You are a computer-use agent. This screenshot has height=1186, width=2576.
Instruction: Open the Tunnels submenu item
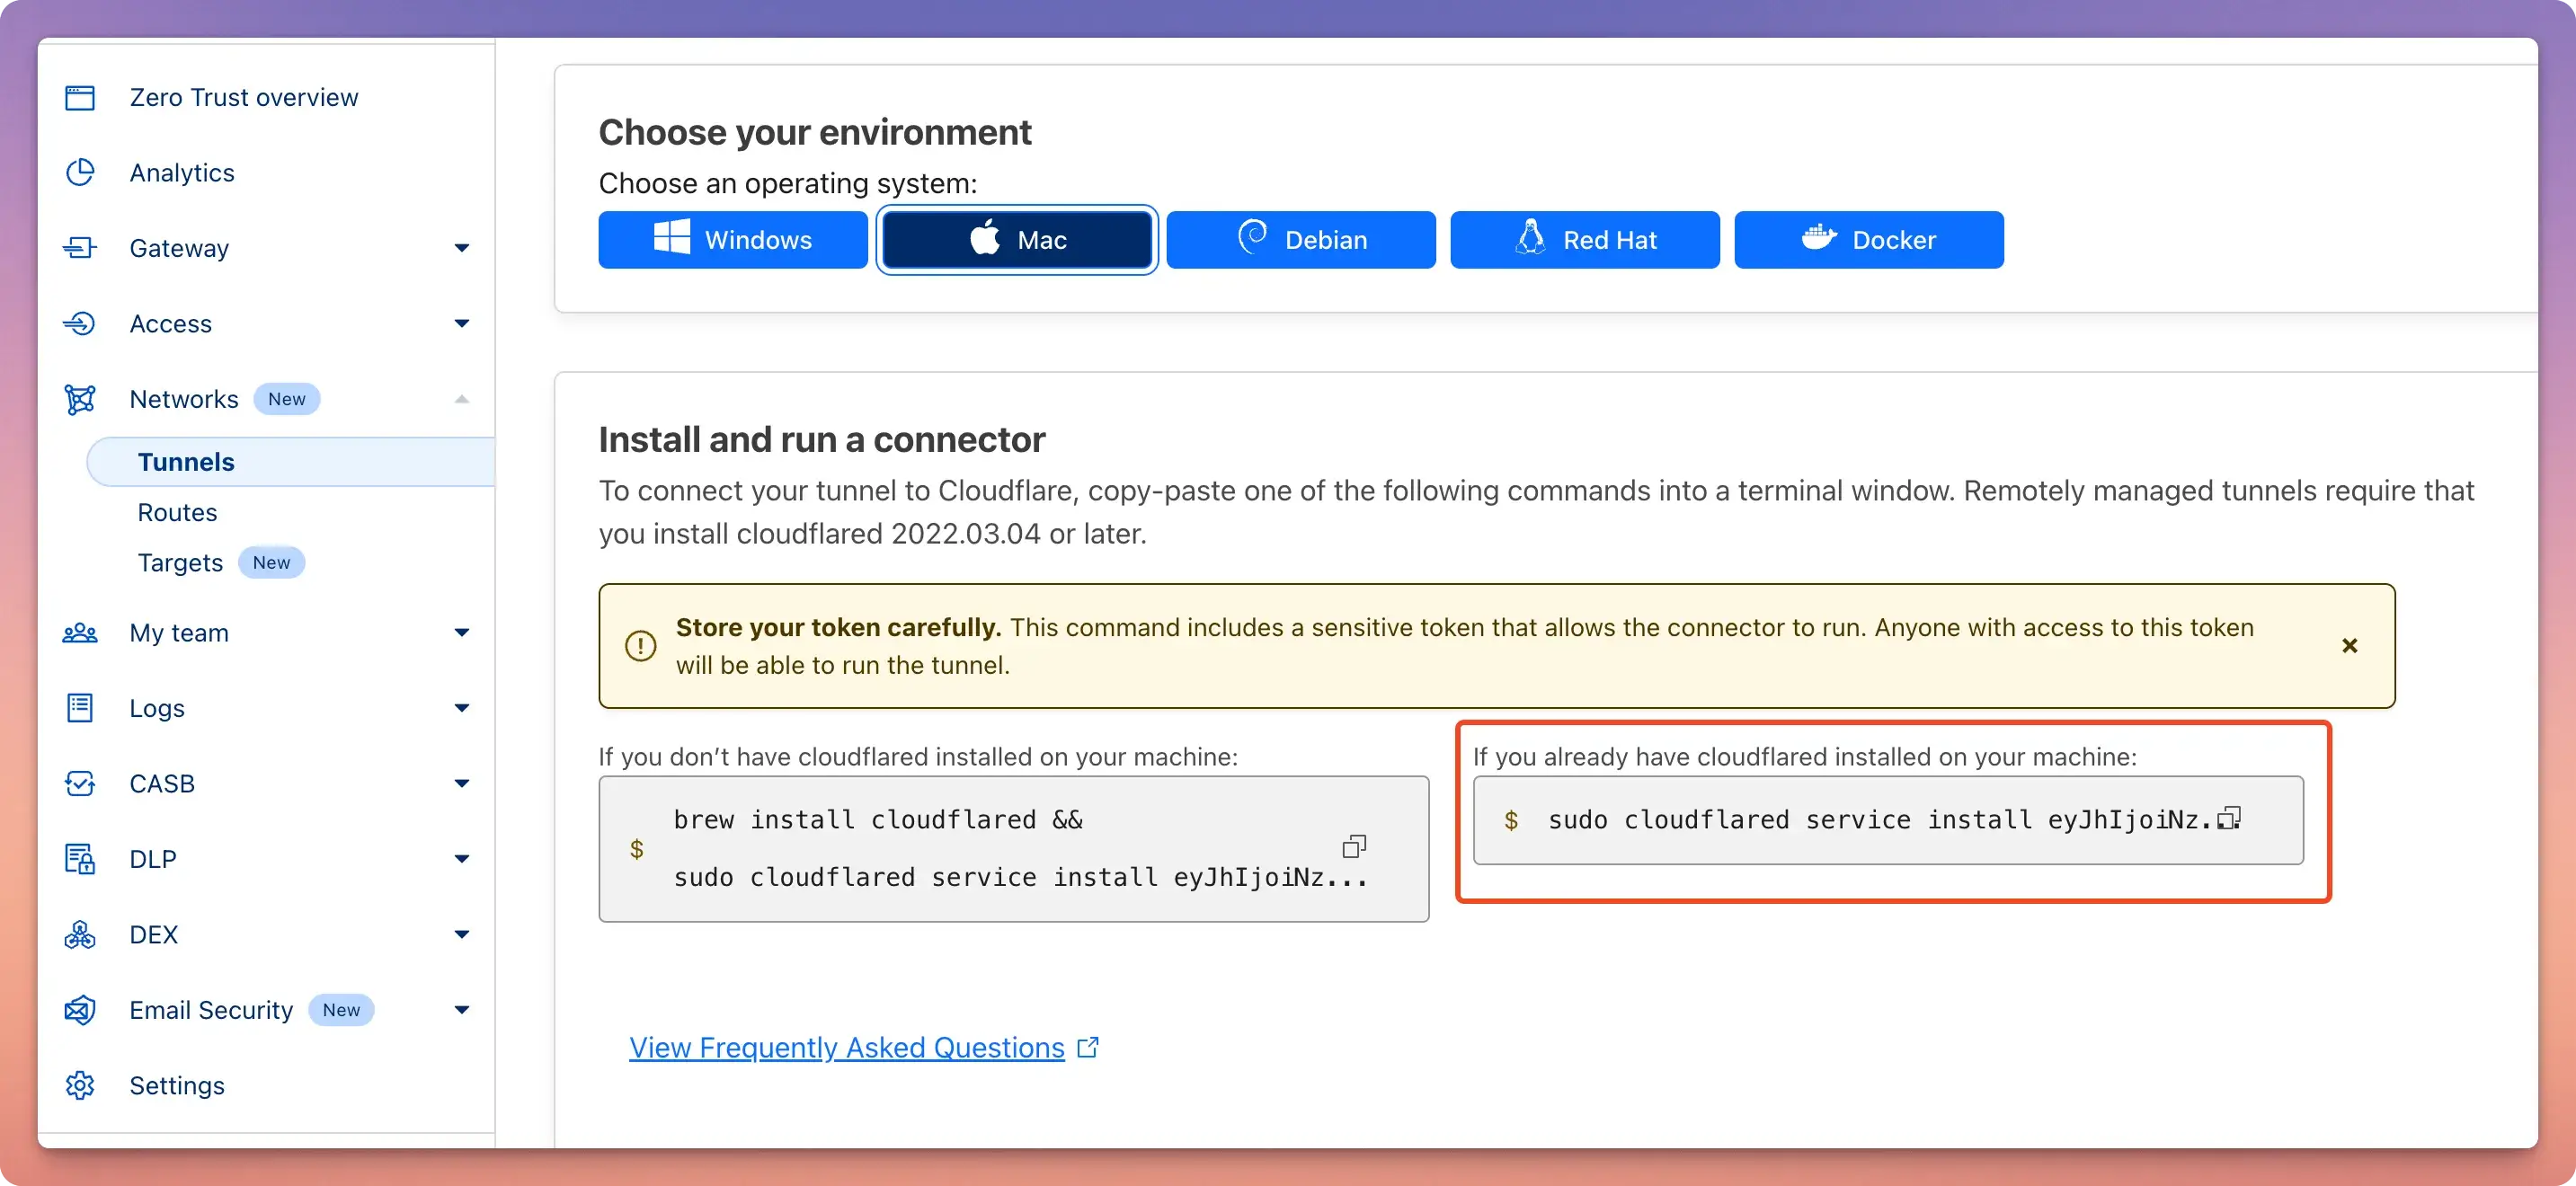pos(290,462)
